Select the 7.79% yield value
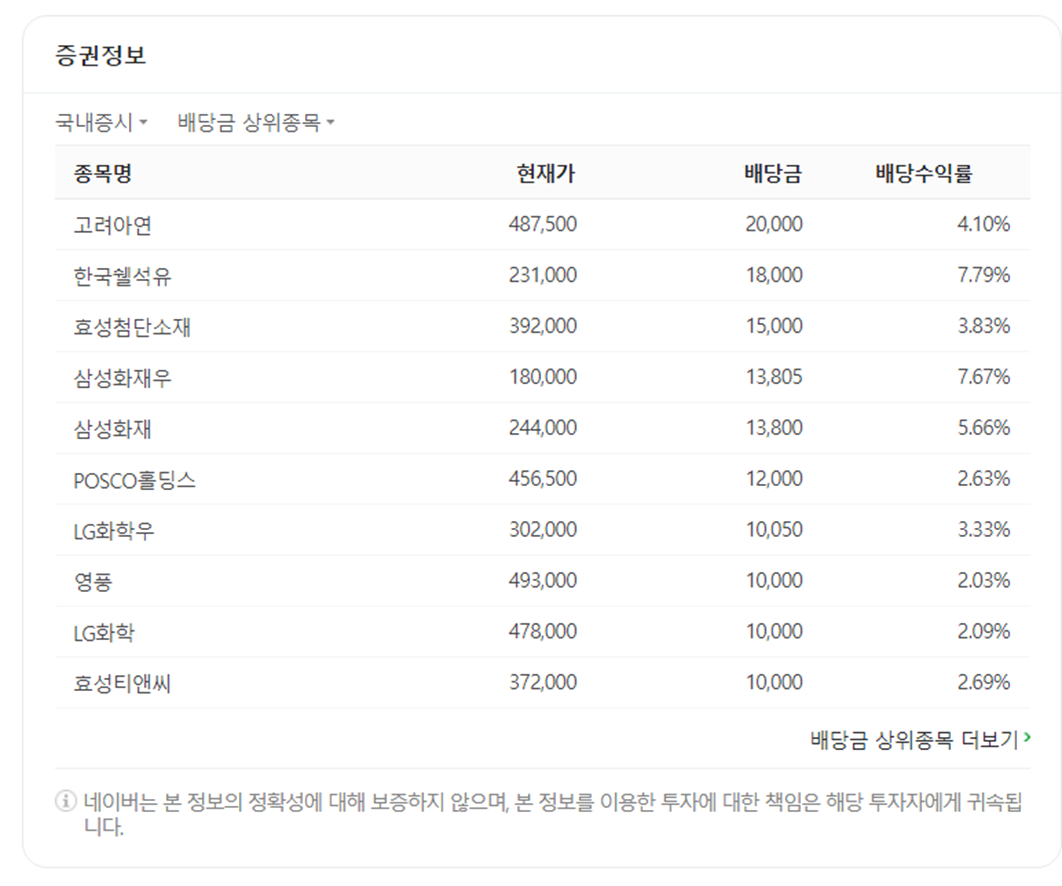1062x886 pixels. pos(983,275)
